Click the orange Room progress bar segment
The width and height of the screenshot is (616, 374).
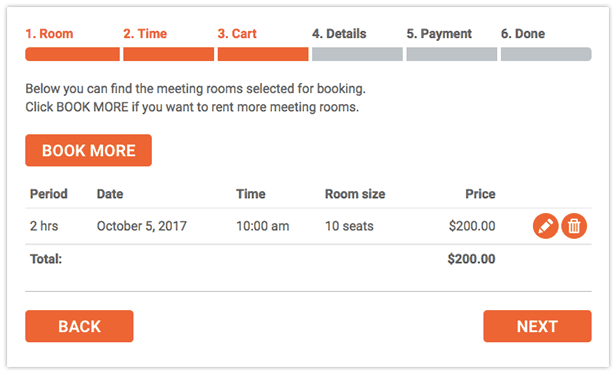pyautogui.click(x=73, y=54)
